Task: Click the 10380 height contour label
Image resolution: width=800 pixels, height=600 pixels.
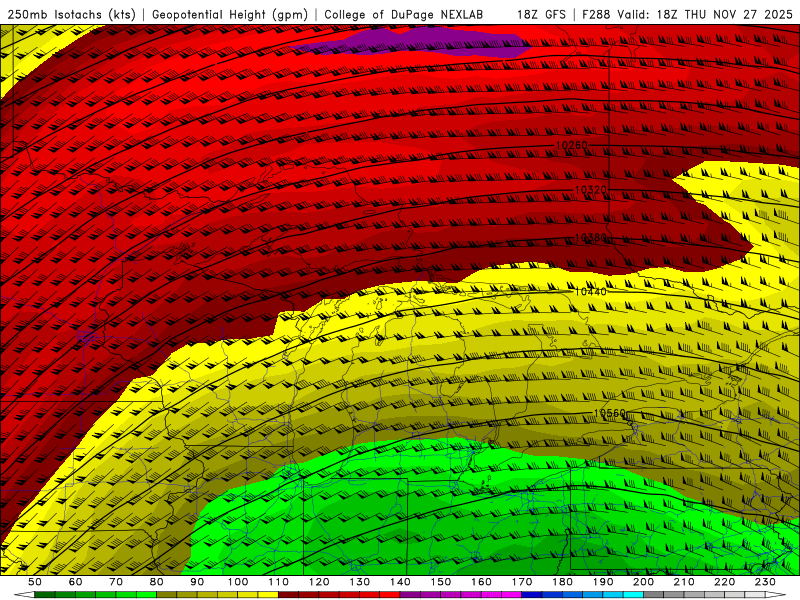Action: pos(591,238)
